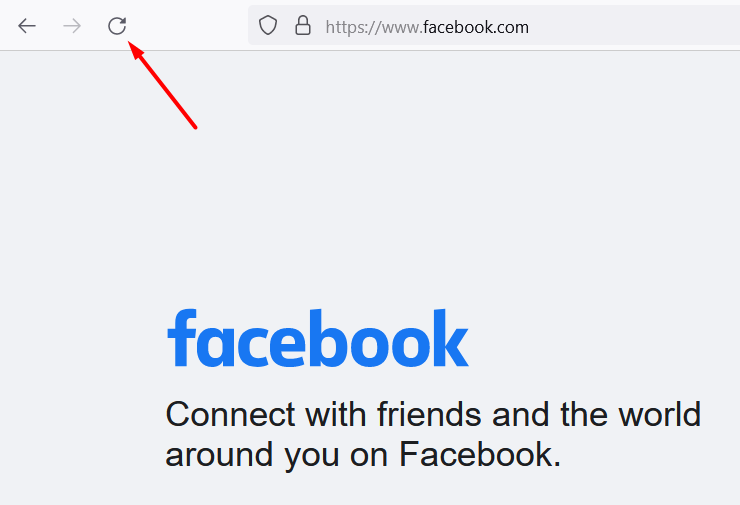Image resolution: width=740 pixels, height=505 pixels.
Task: Click the word 'Facebook.' ending the tagline
Action: (480, 454)
